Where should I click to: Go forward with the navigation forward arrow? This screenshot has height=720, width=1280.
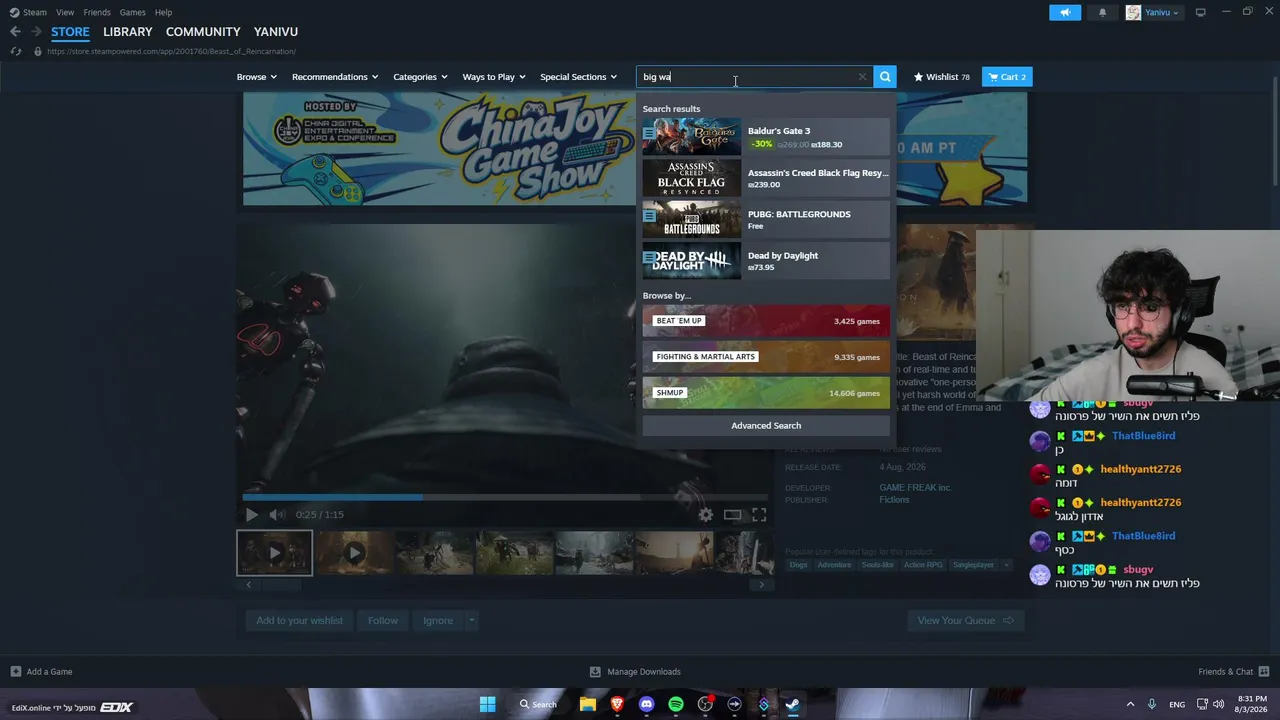pyautogui.click(x=36, y=32)
